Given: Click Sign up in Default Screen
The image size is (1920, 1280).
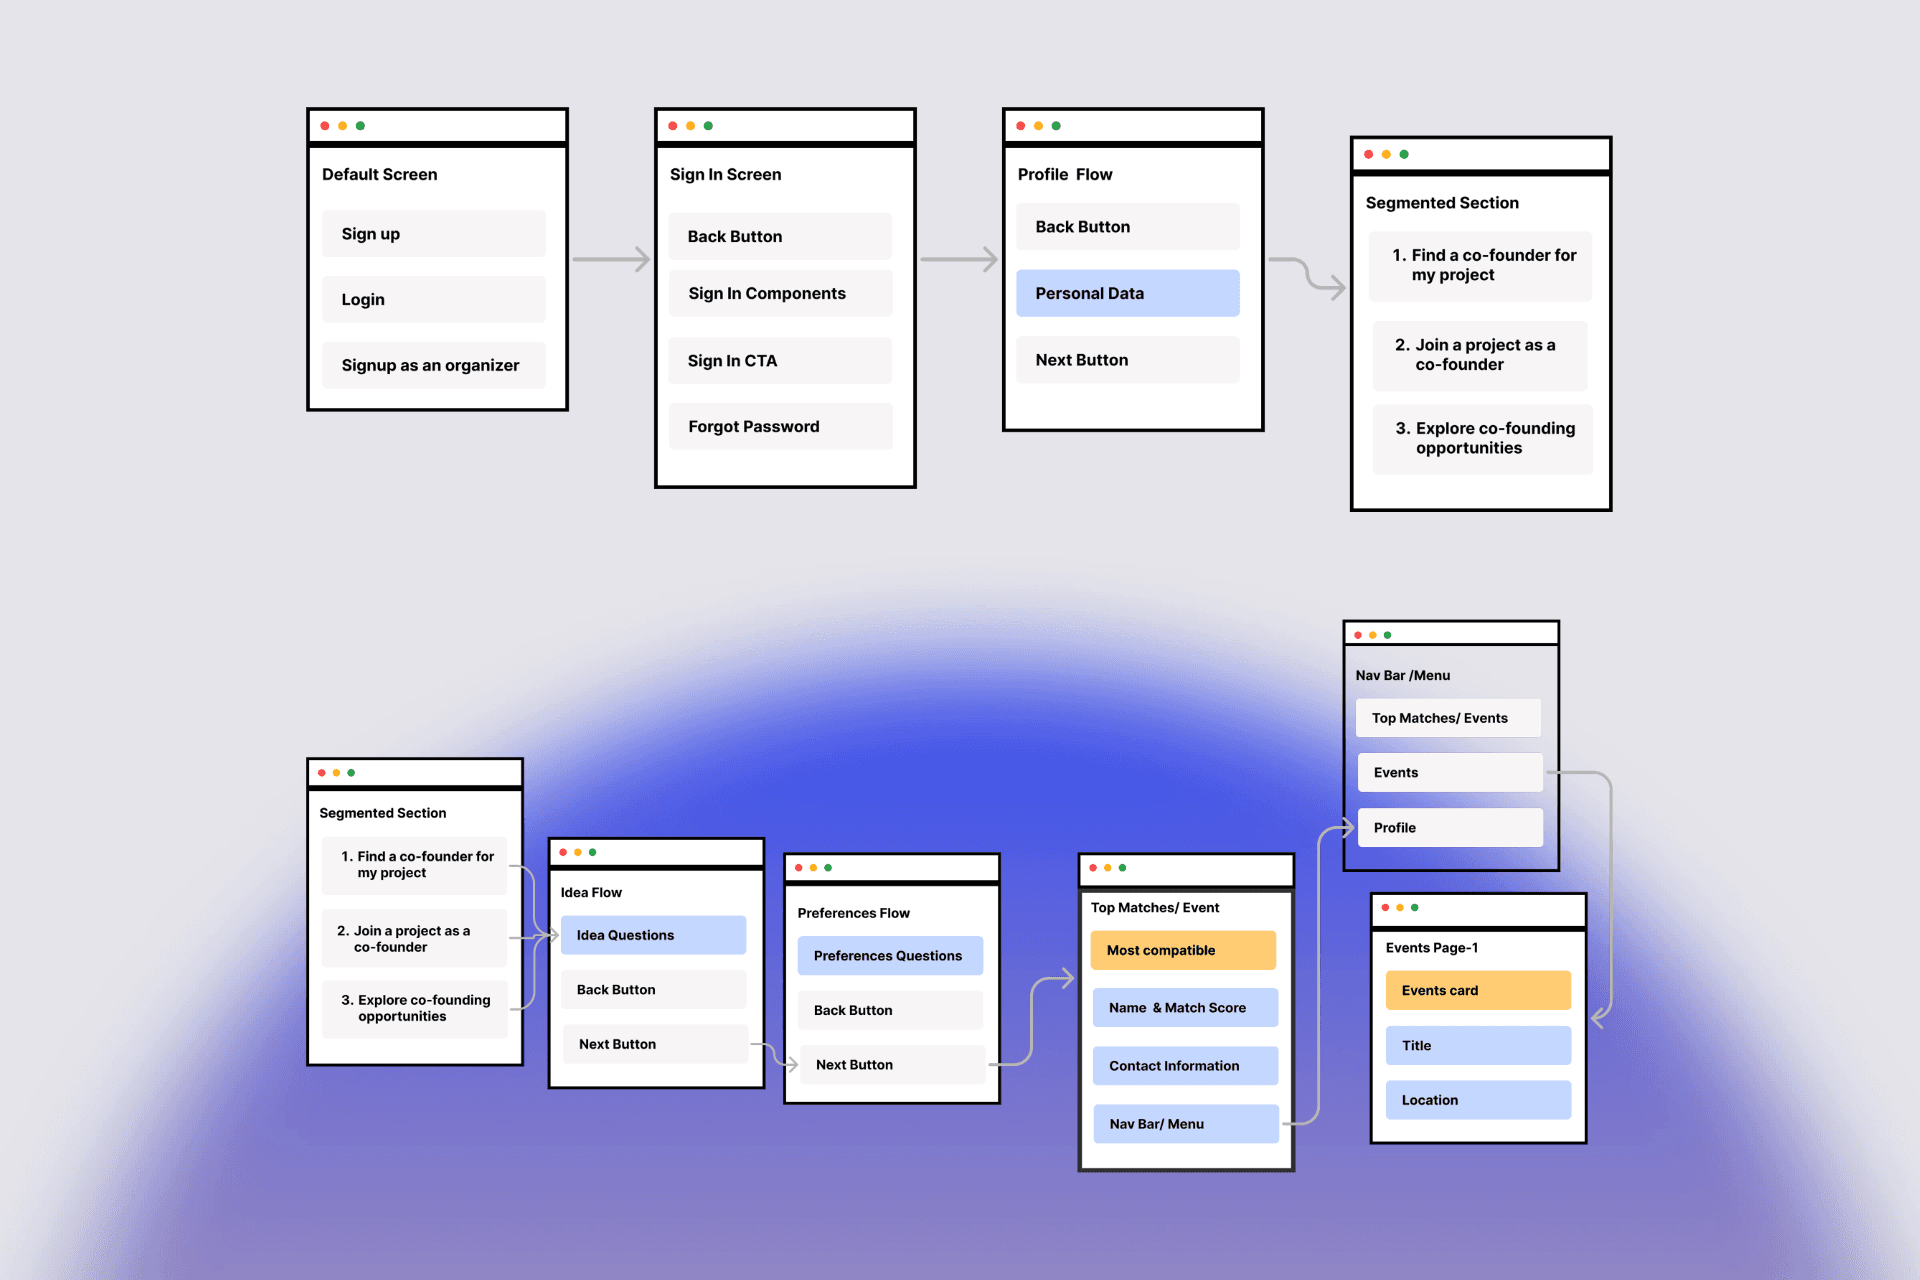Looking at the screenshot, I should coord(433,233).
